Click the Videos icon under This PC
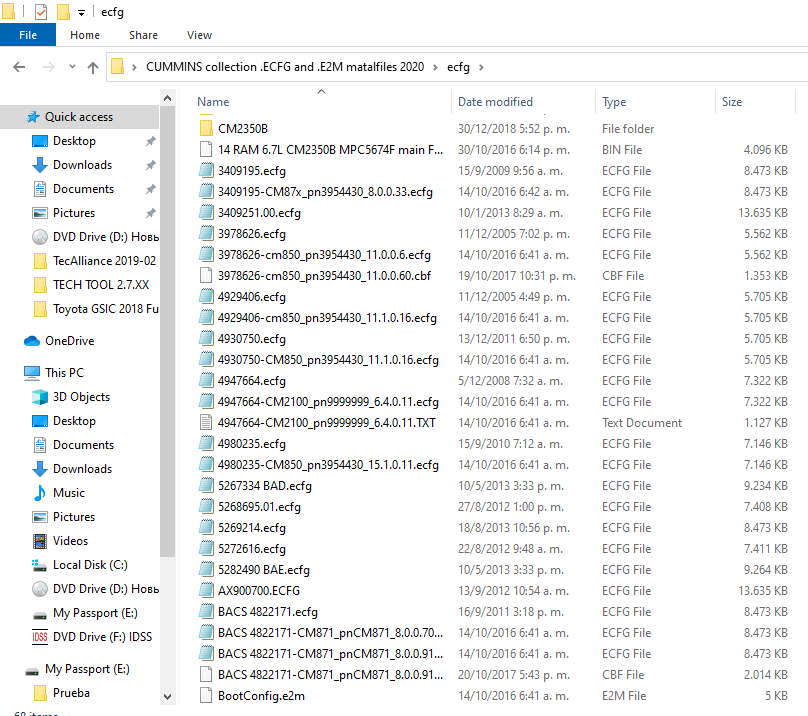Screen dimensions: 808x716 (x=40, y=541)
